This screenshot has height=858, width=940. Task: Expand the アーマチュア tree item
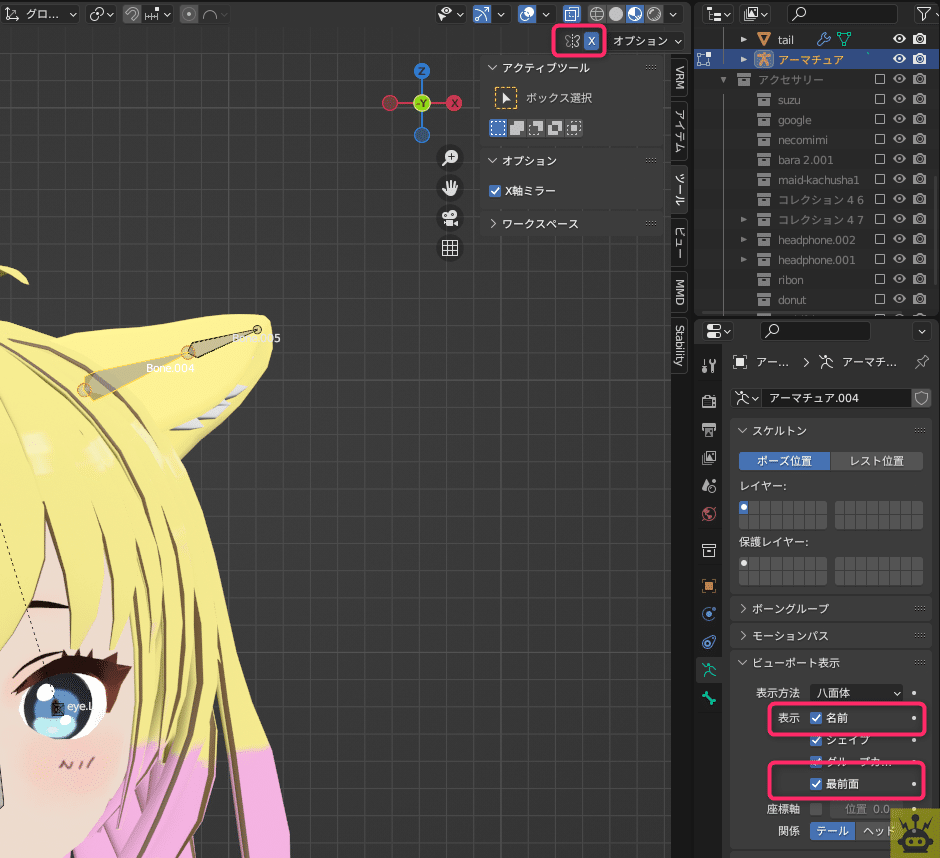744,59
